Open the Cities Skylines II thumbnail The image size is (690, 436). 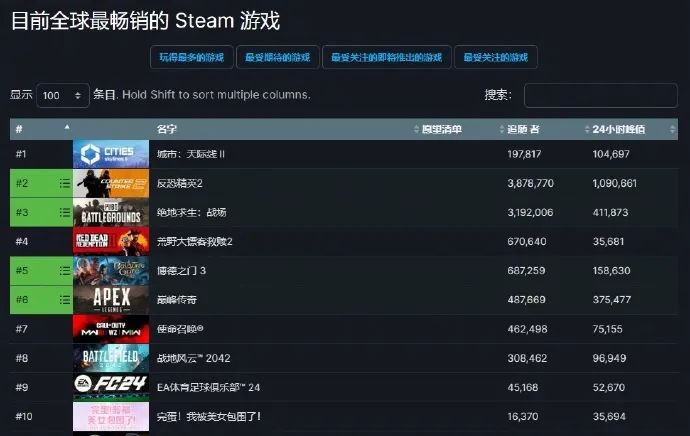(x=111, y=154)
